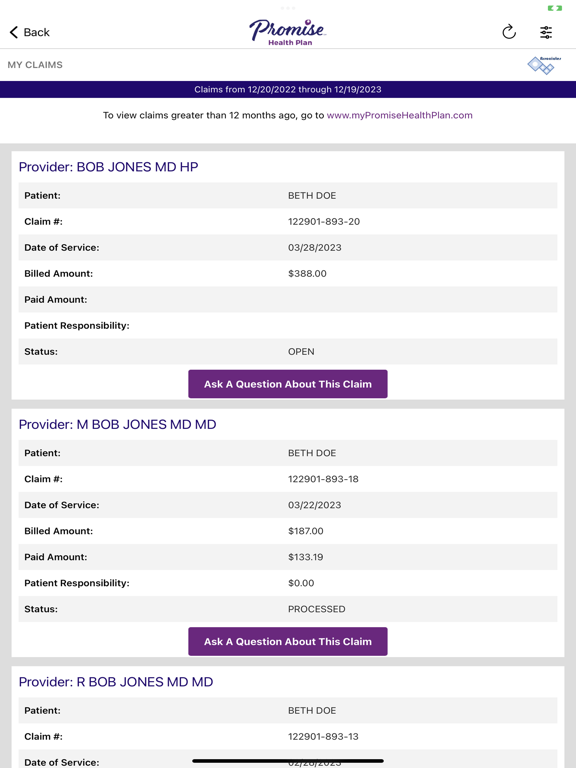Ask a question about claim 122901-893-20
Screen dimensions: 576x768
(x=288, y=384)
